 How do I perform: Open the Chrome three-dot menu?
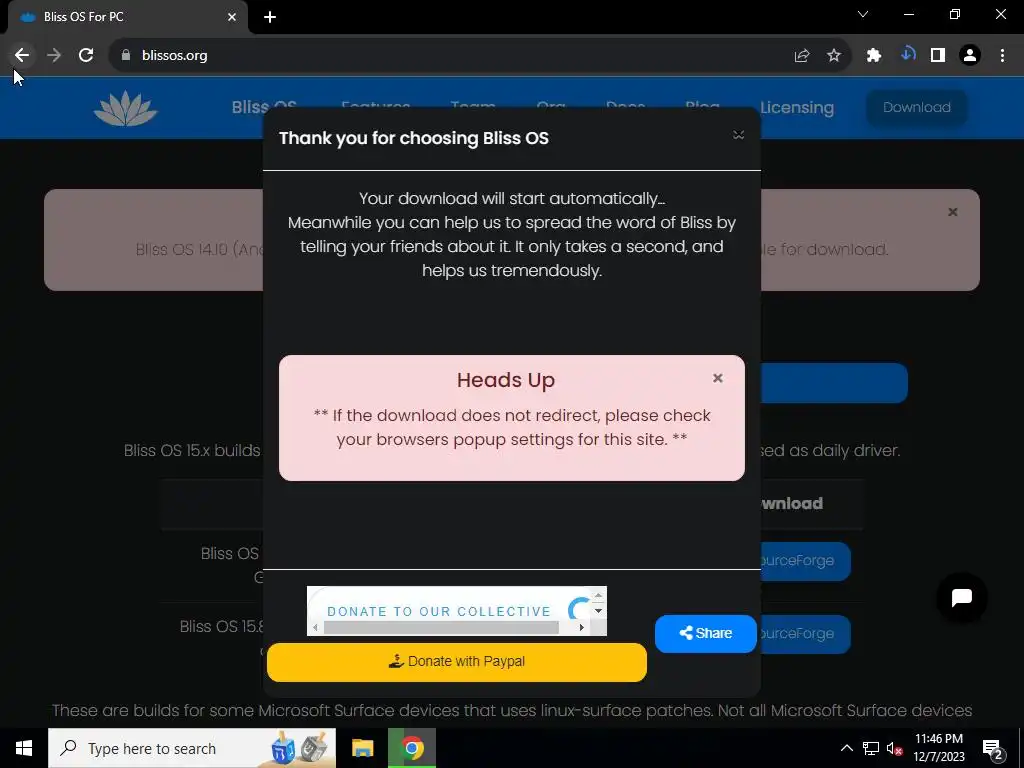pyautogui.click(x=1002, y=56)
